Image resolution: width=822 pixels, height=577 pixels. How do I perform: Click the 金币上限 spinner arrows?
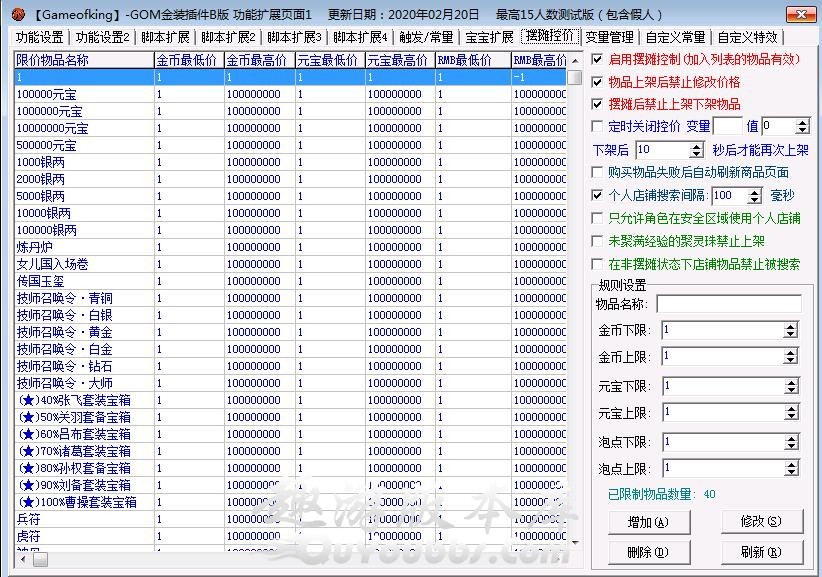(791, 357)
